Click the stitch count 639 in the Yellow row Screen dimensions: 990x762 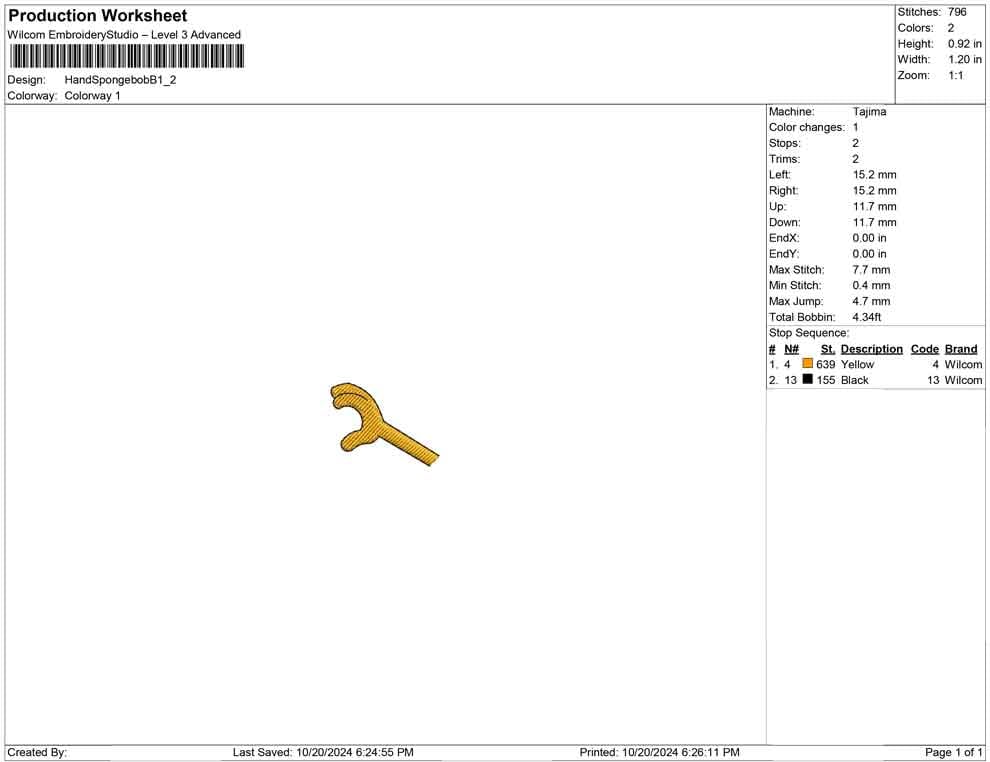tap(825, 364)
